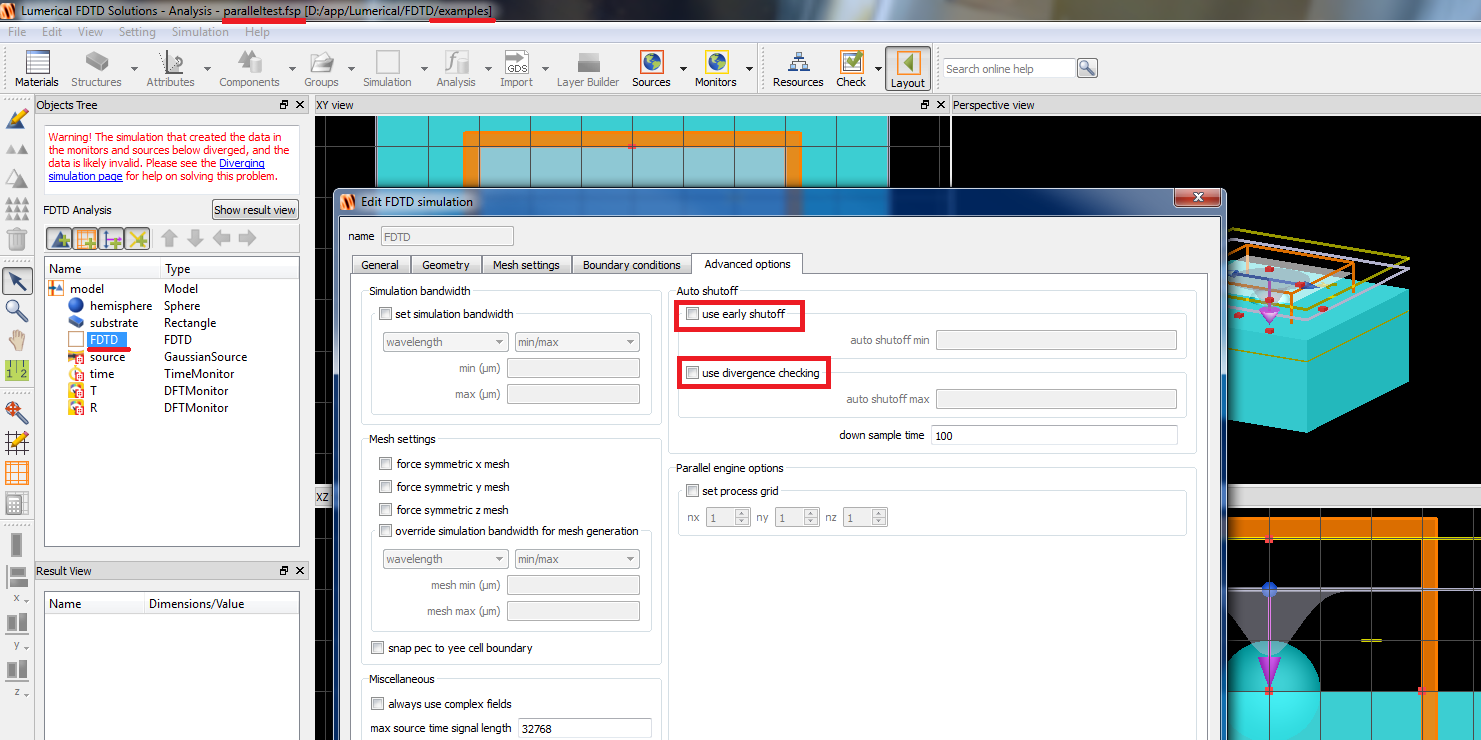Screen dimensions: 1481x740
Task: Open Attributes dropdown arrow
Action: click(x=207, y=69)
